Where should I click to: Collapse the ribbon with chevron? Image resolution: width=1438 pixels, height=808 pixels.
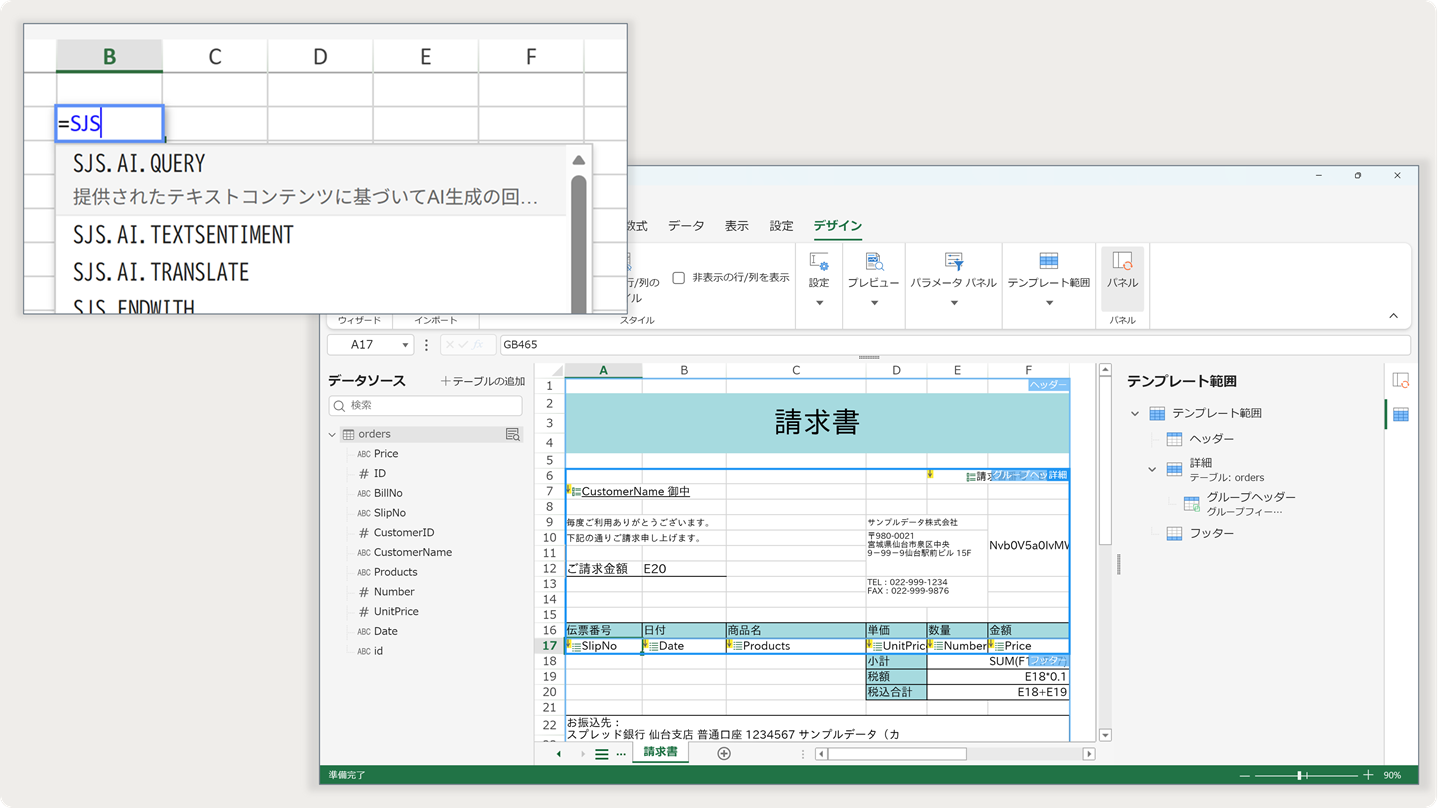[1393, 316]
